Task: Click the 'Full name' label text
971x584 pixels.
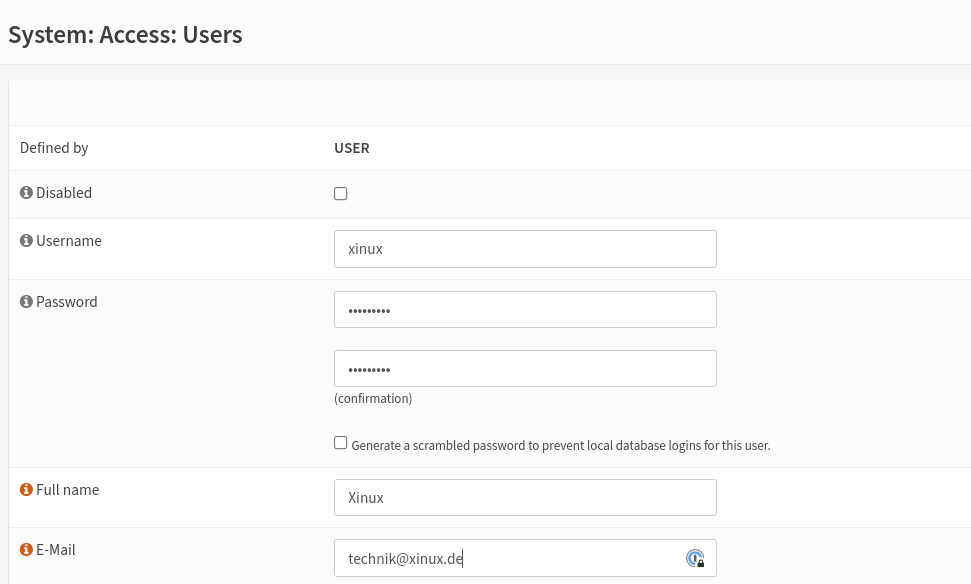Action: [67, 490]
